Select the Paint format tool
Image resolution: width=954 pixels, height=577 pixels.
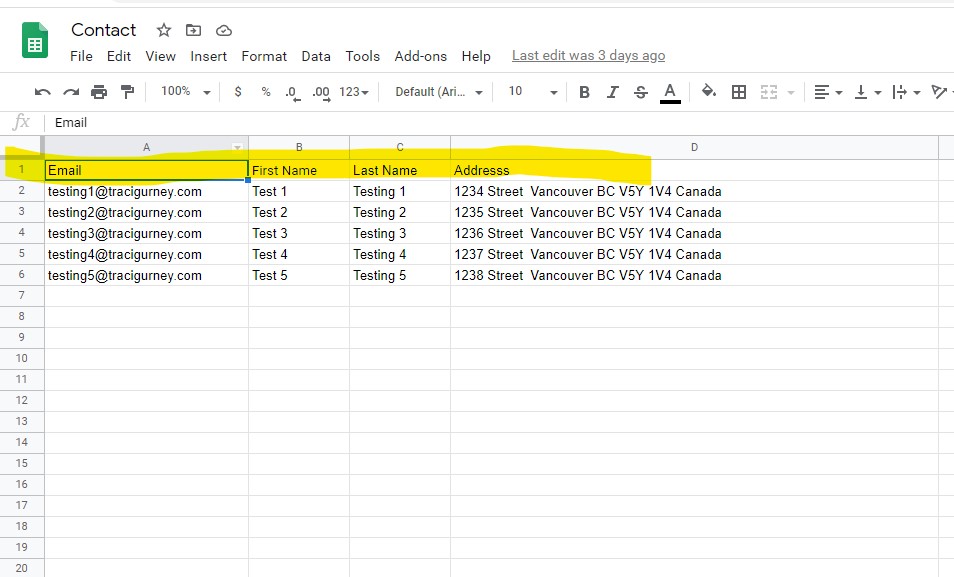click(126, 91)
